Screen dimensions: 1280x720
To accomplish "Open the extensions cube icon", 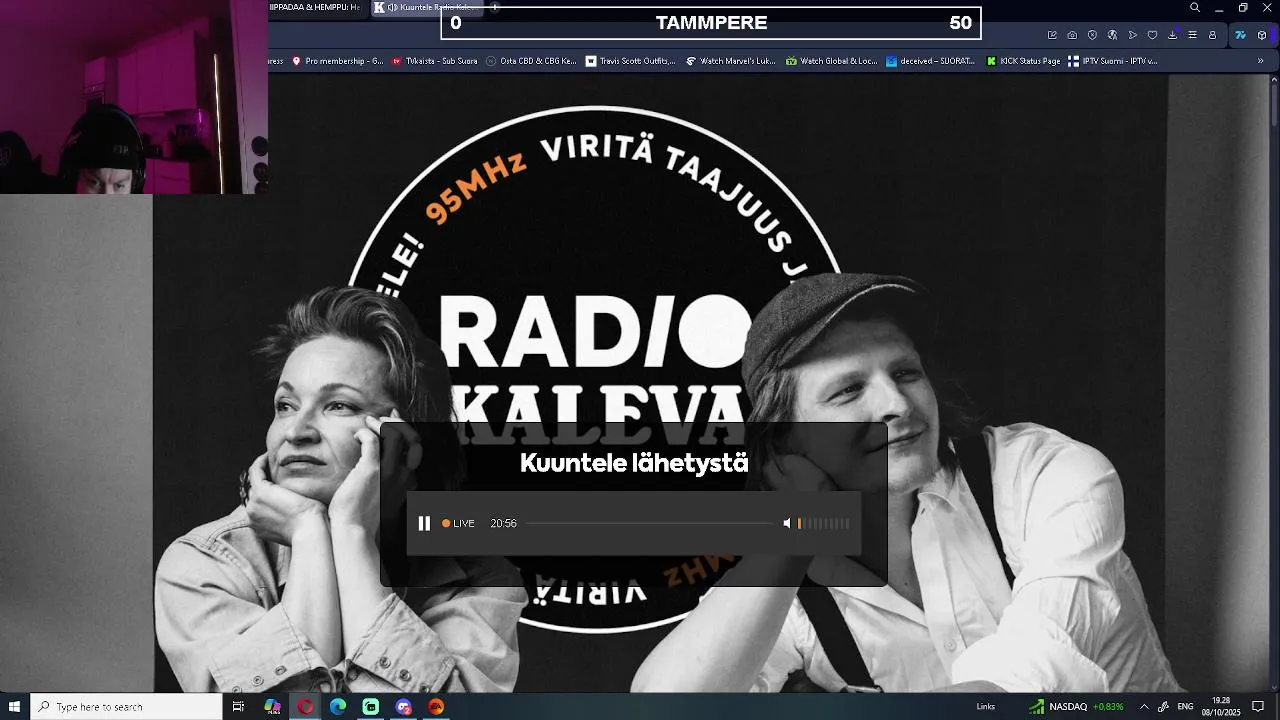I will coord(1262,35).
